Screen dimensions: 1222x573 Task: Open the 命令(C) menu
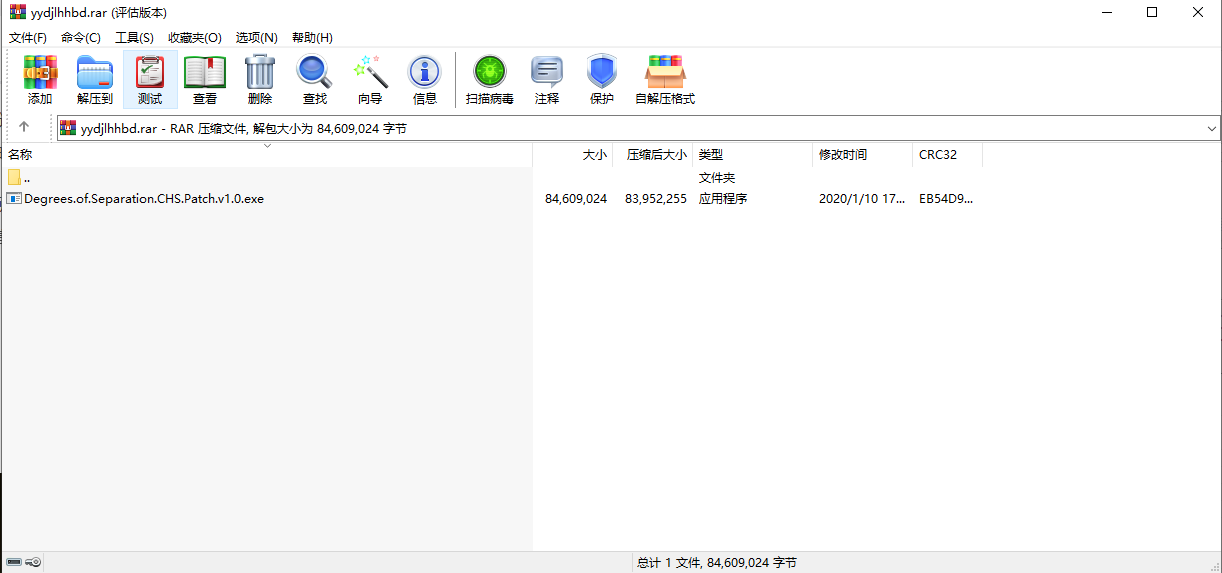pos(81,37)
